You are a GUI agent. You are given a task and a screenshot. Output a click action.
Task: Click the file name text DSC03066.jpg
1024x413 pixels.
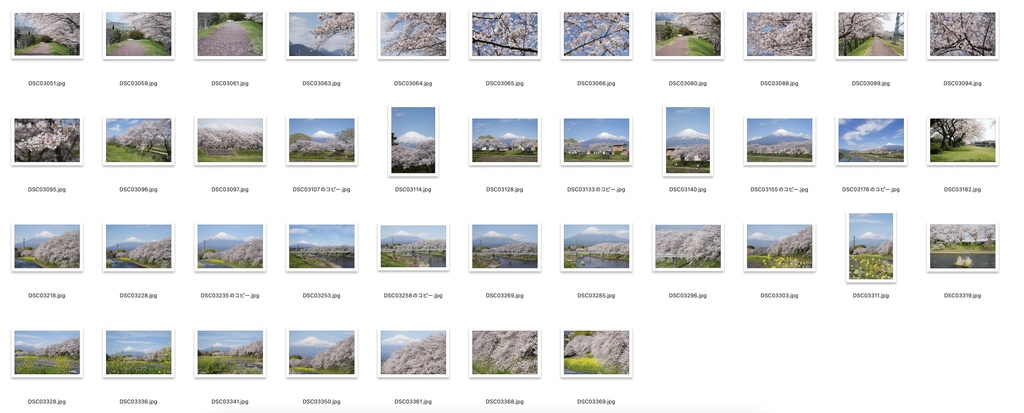(596, 84)
